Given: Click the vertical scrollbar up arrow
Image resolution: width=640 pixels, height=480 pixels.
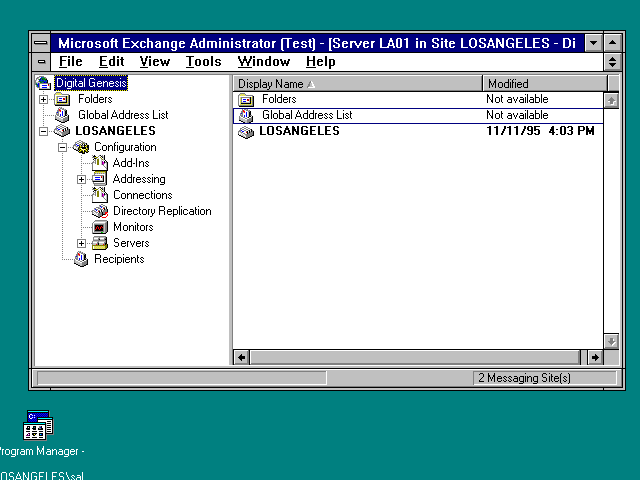Looking at the screenshot, I should point(611,100).
